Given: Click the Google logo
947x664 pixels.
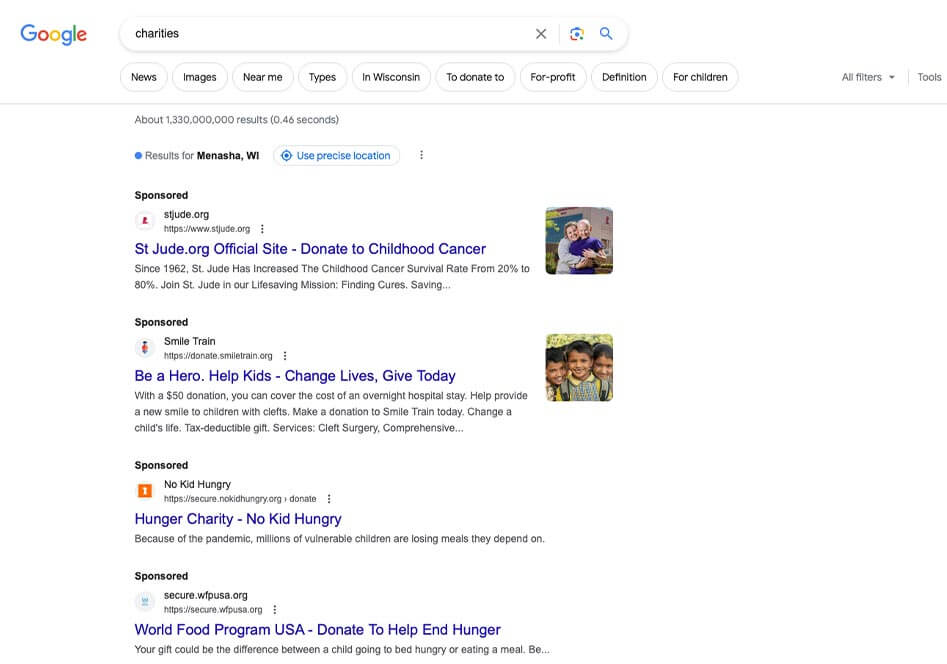Looking at the screenshot, I should [x=54, y=34].
